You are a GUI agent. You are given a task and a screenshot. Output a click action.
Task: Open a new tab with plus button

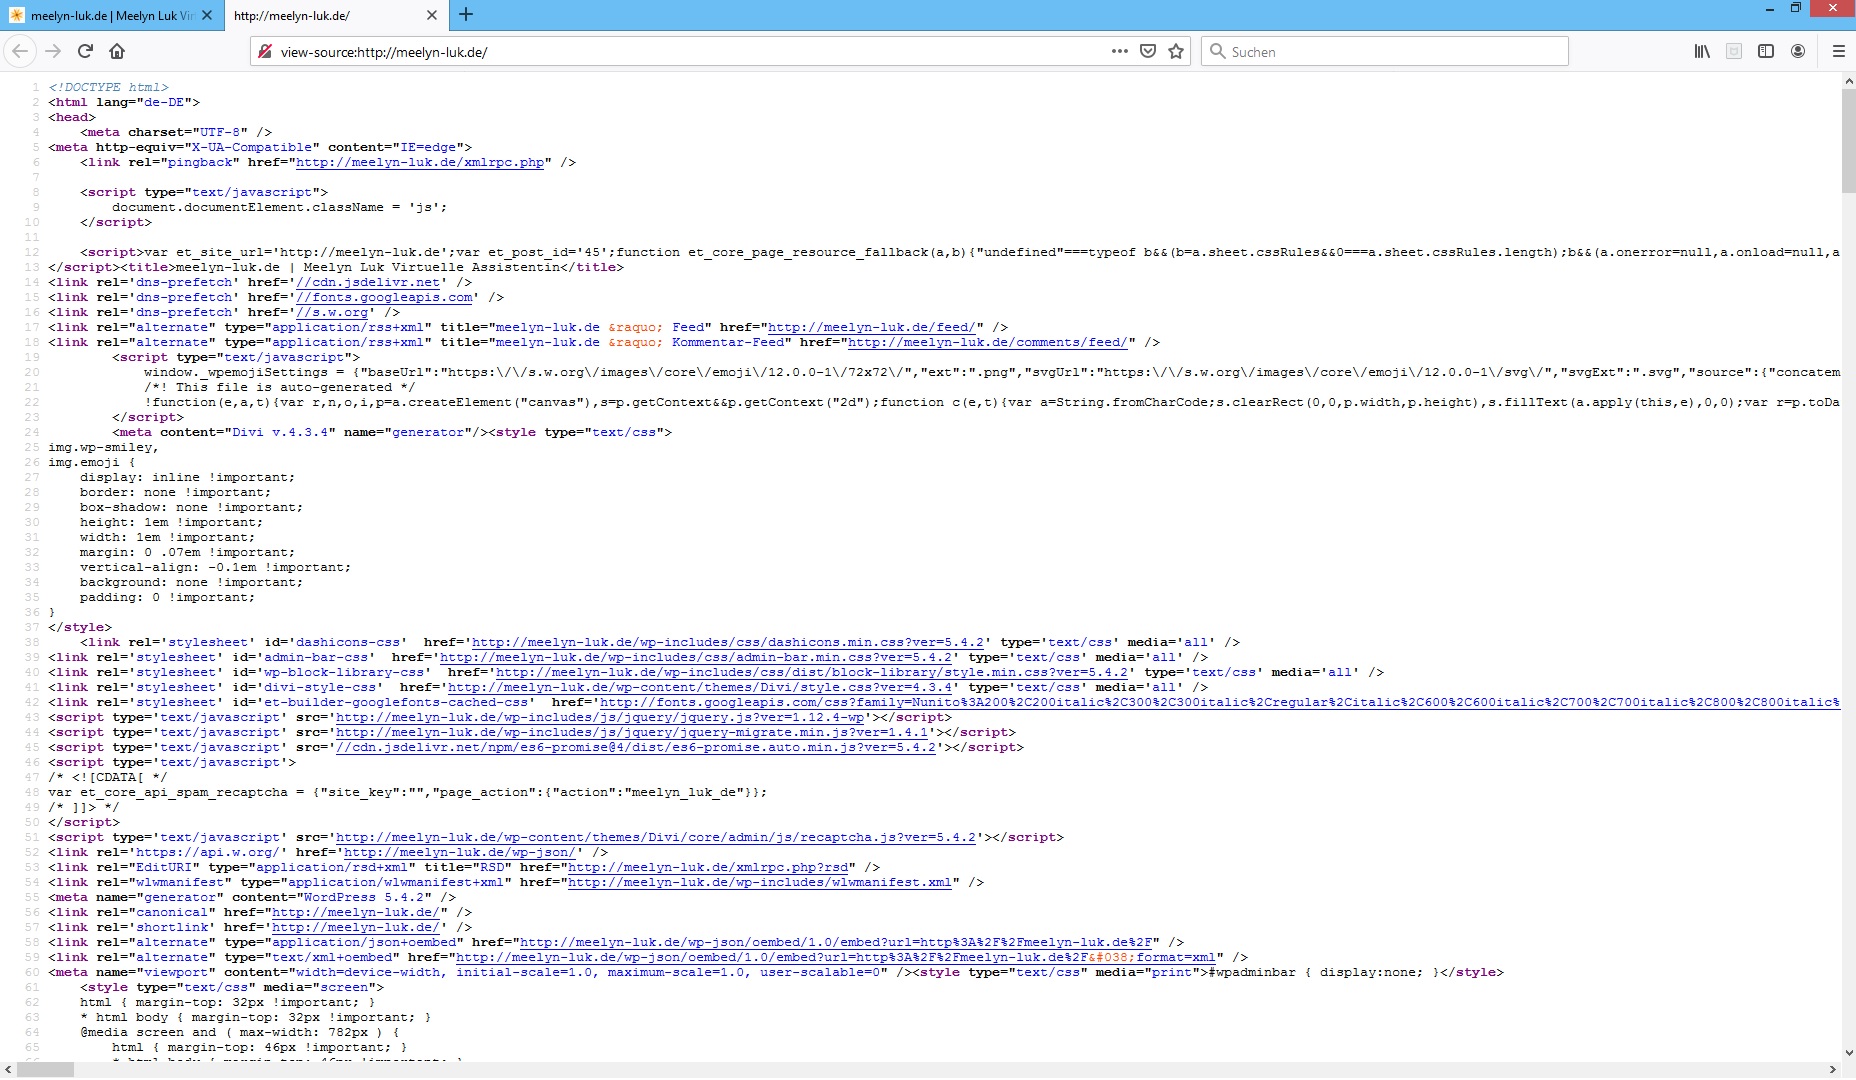coord(466,15)
